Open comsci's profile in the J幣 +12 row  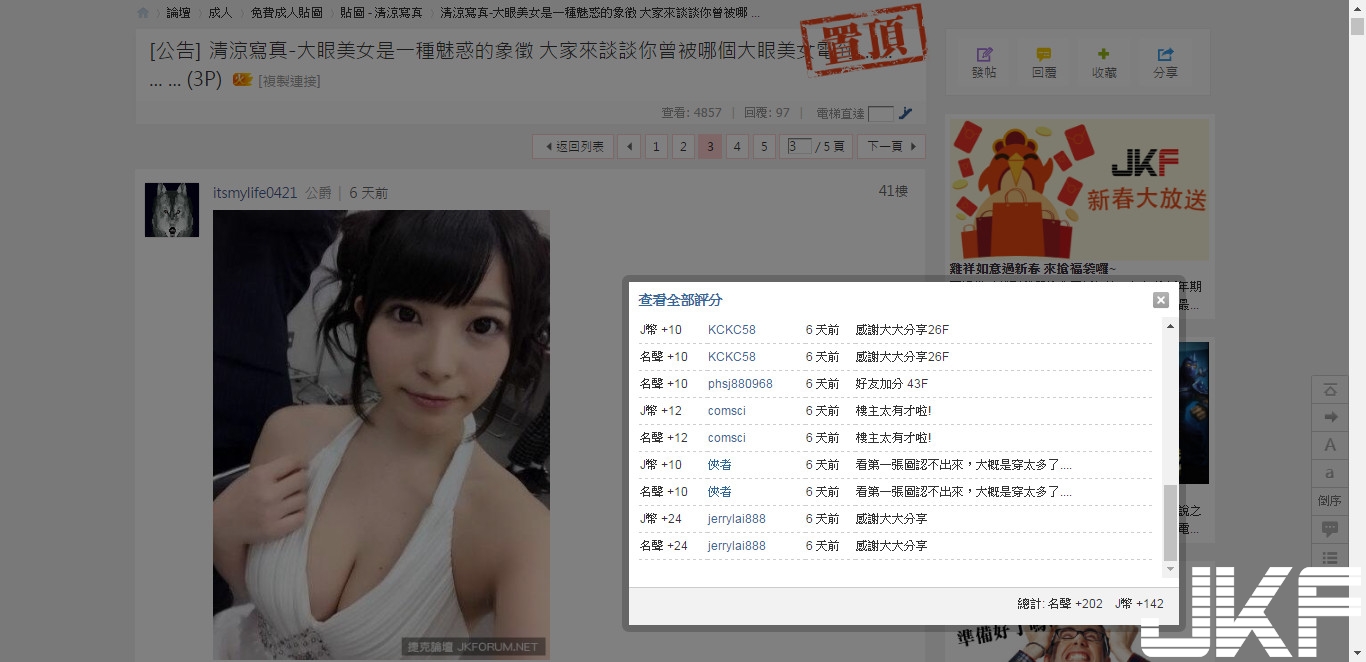(x=727, y=411)
